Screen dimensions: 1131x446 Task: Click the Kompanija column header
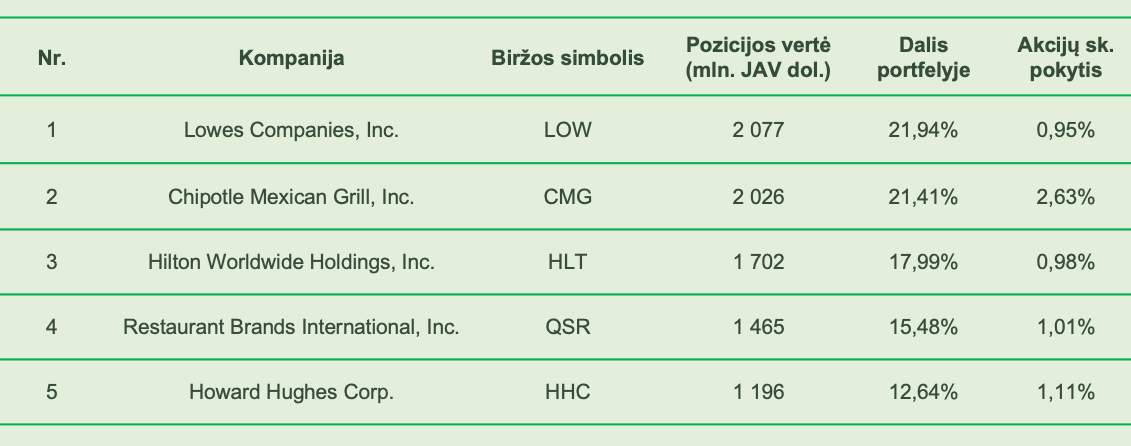click(291, 58)
